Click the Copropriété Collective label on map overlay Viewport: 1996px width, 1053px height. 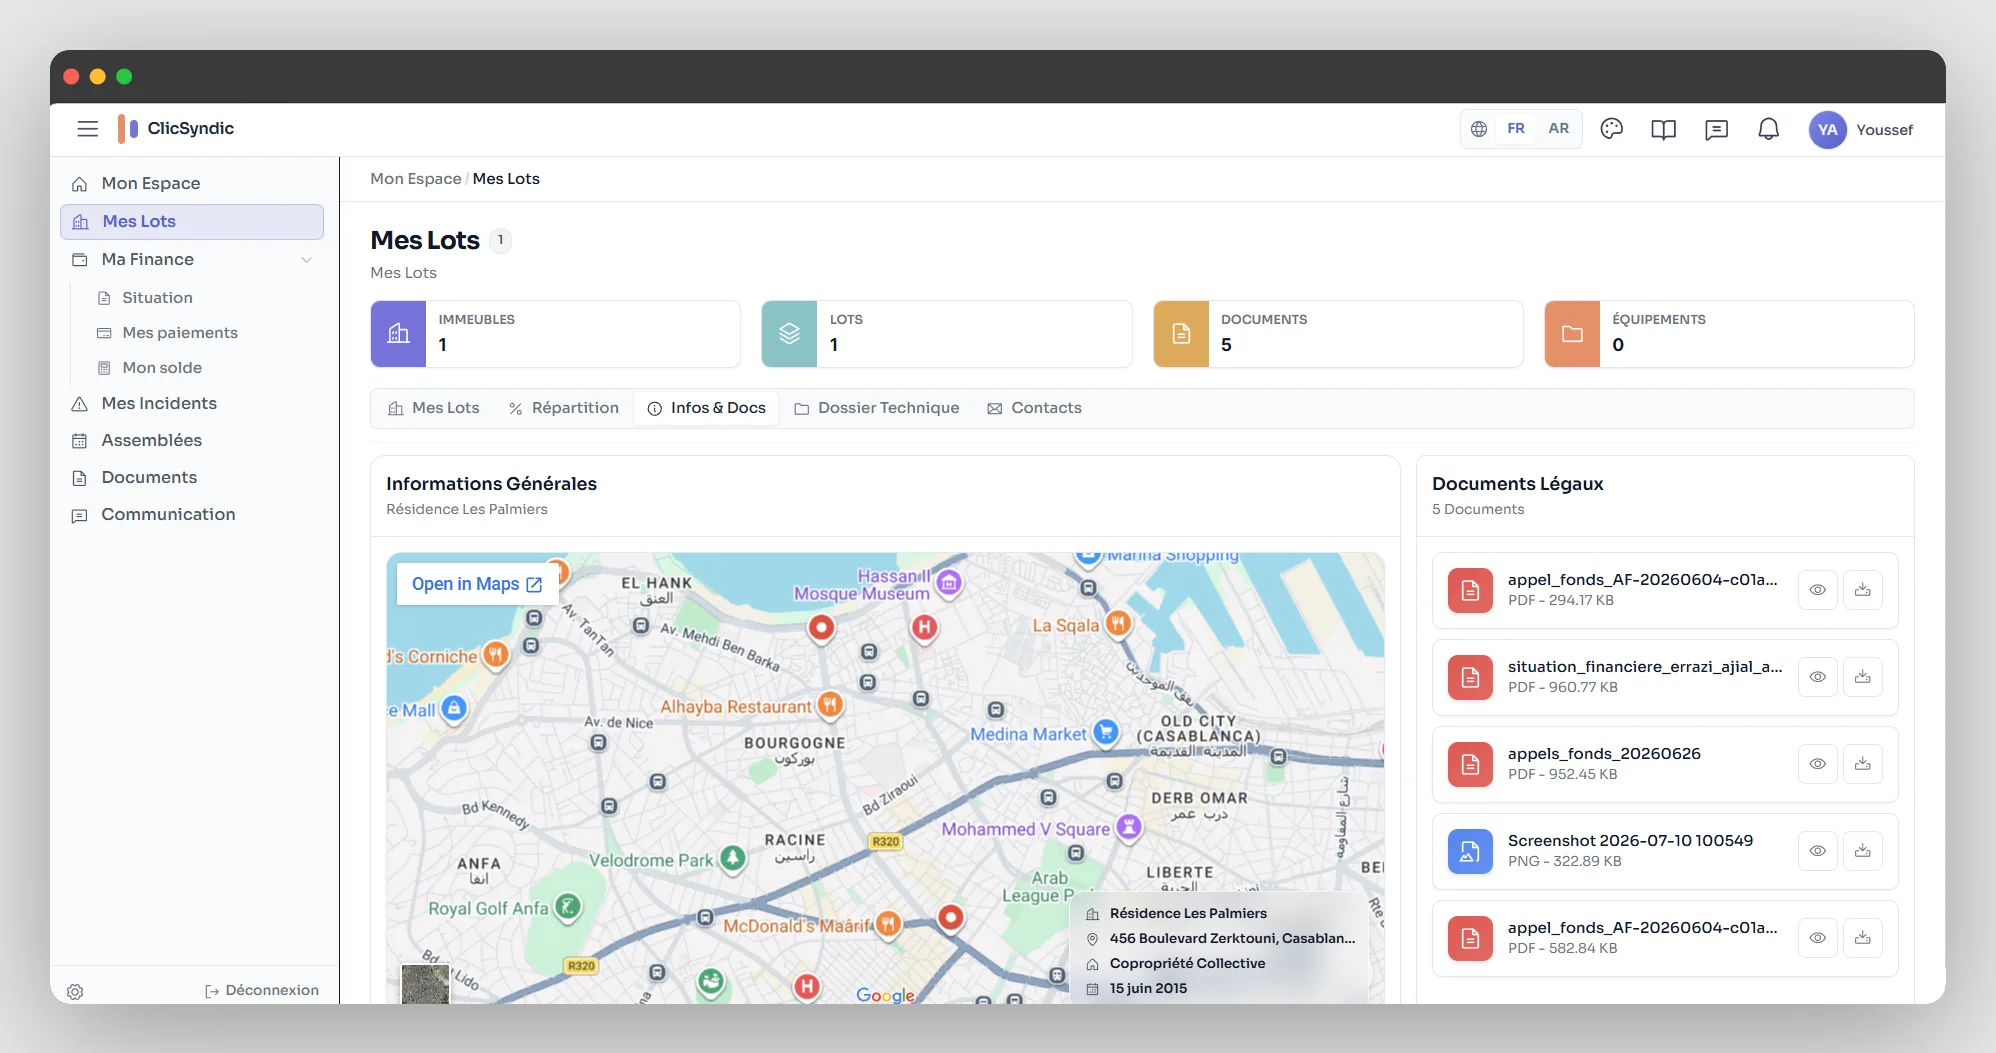(1187, 964)
